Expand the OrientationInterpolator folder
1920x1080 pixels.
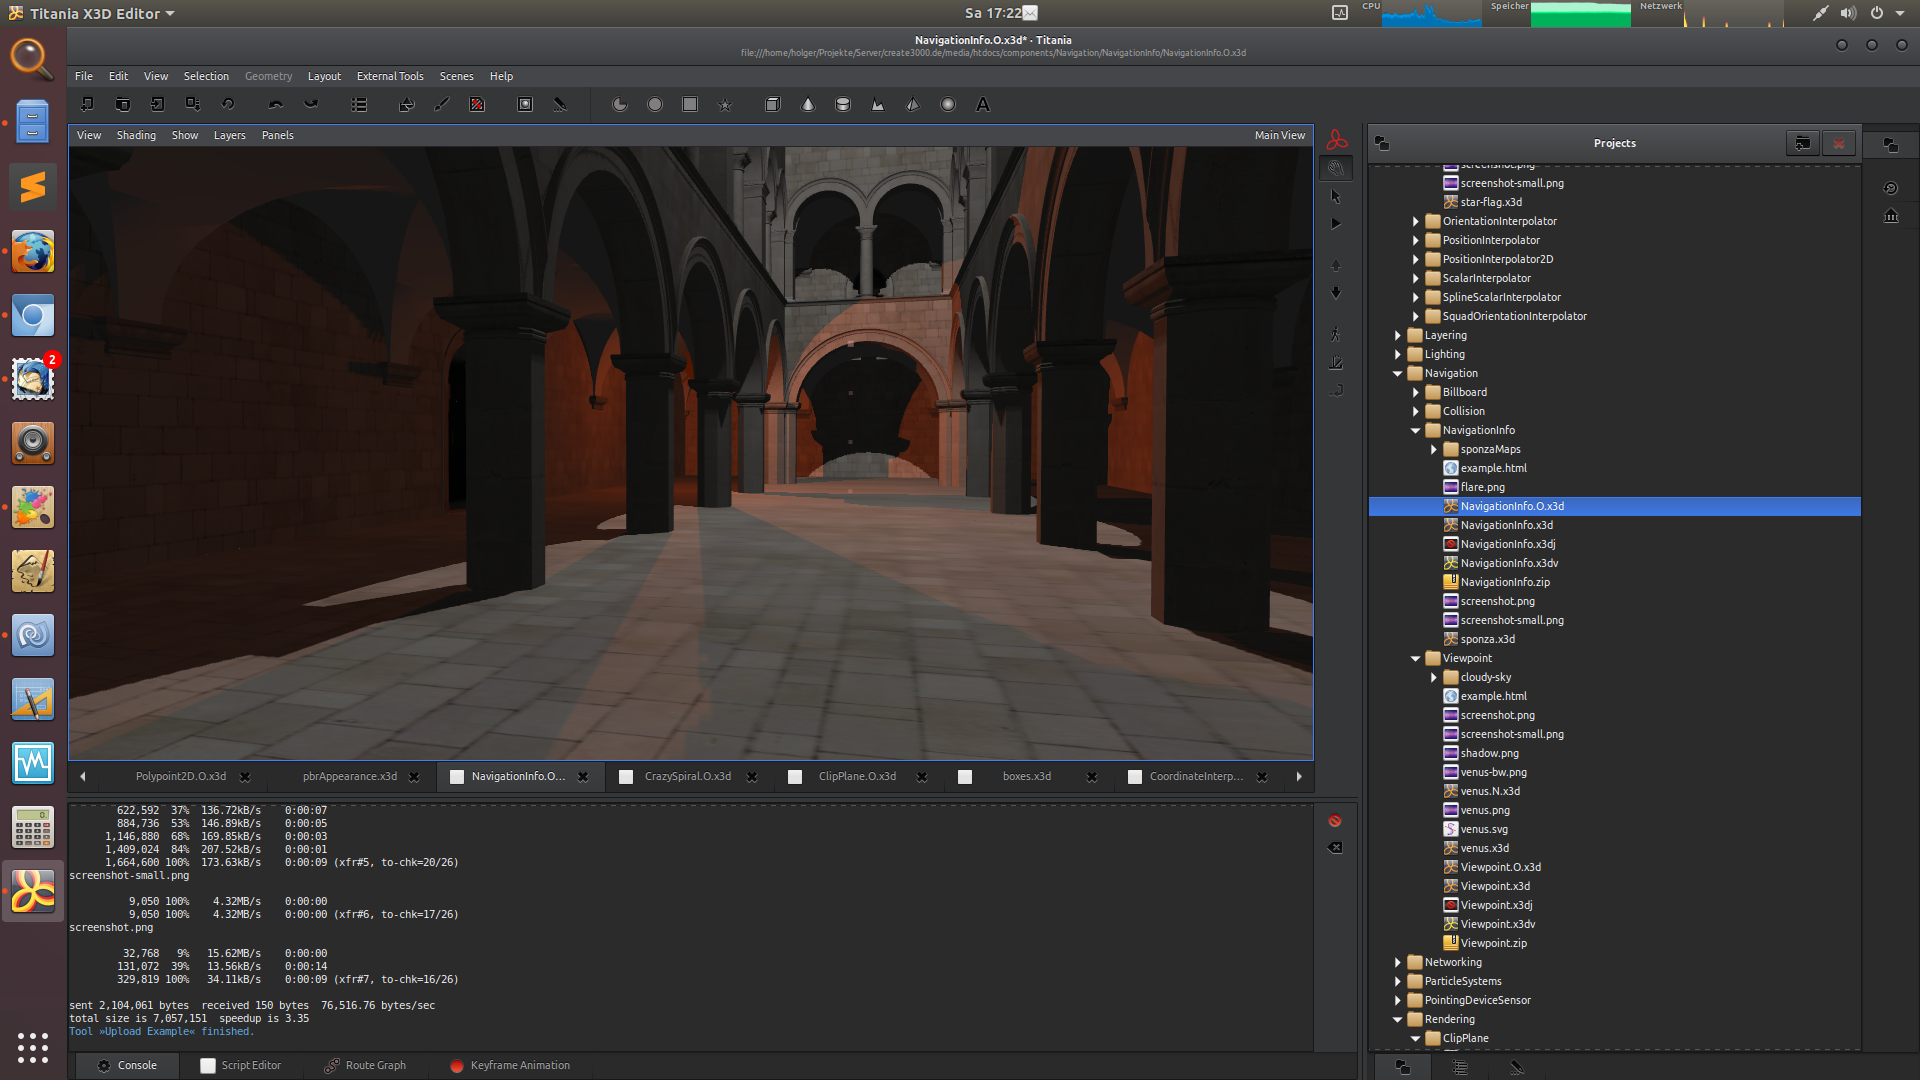[x=1415, y=221]
